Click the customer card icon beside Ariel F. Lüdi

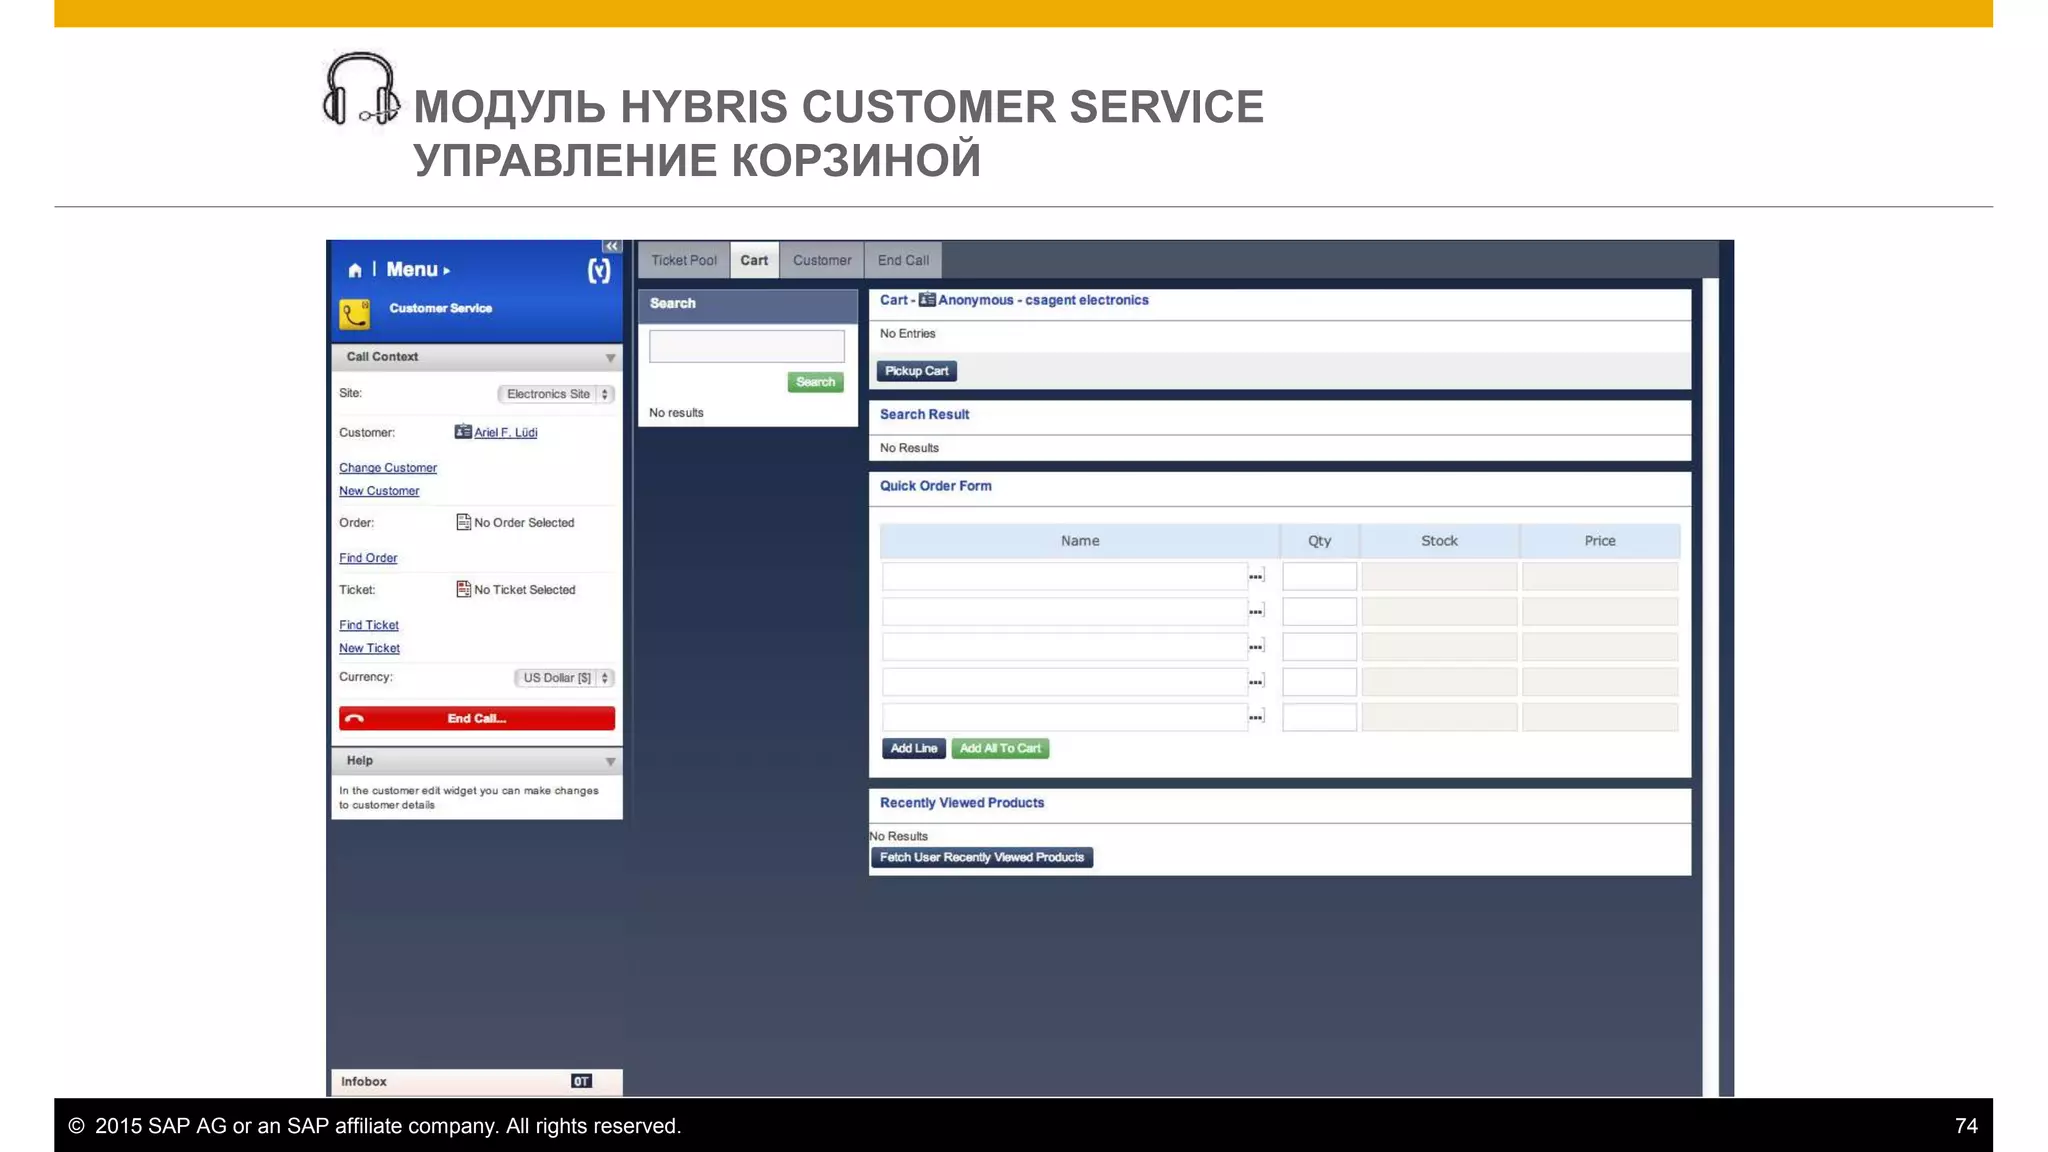[x=463, y=432]
